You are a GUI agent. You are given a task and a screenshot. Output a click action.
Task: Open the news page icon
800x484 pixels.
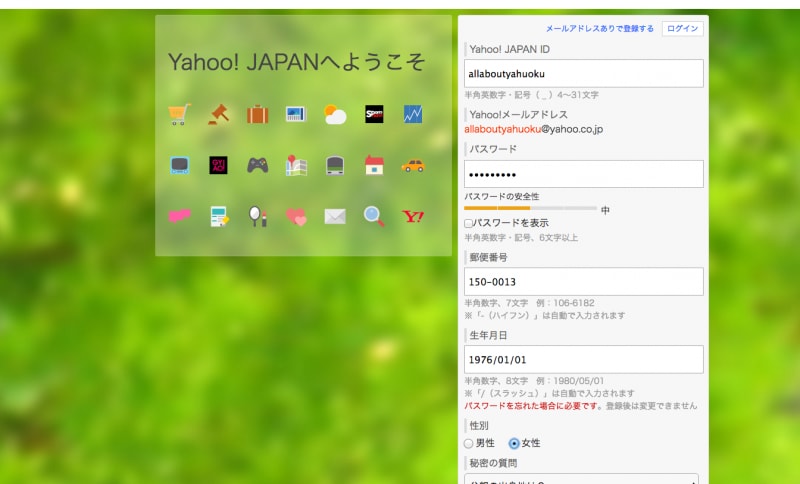[296, 114]
